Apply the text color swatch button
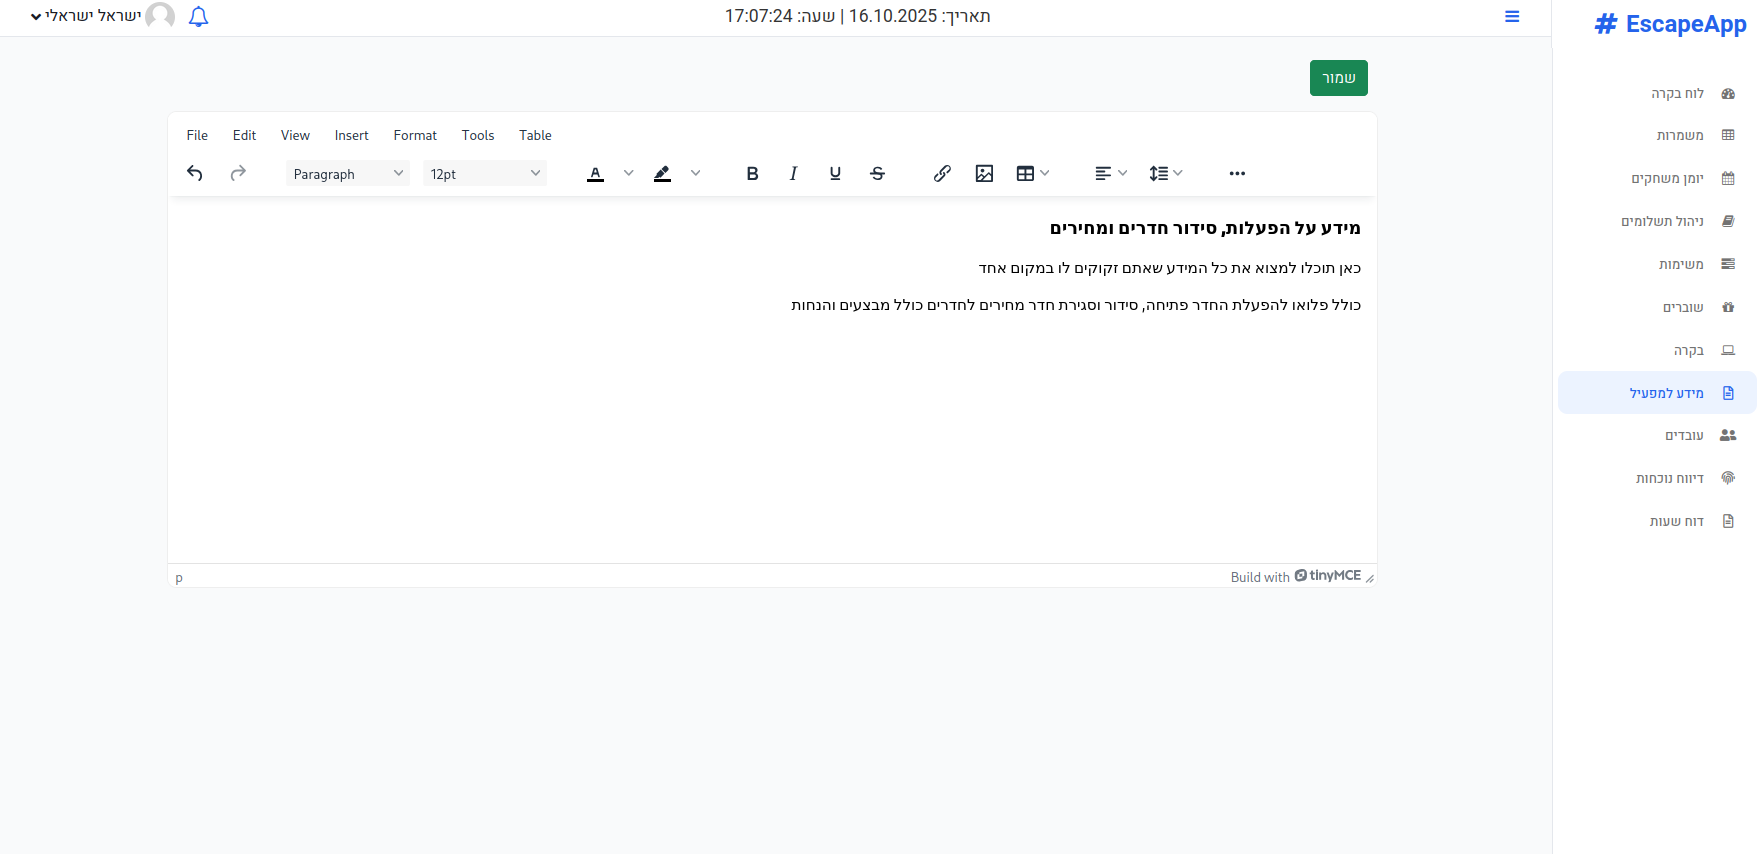This screenshot has height=854, width=1758. coord(596,174)
